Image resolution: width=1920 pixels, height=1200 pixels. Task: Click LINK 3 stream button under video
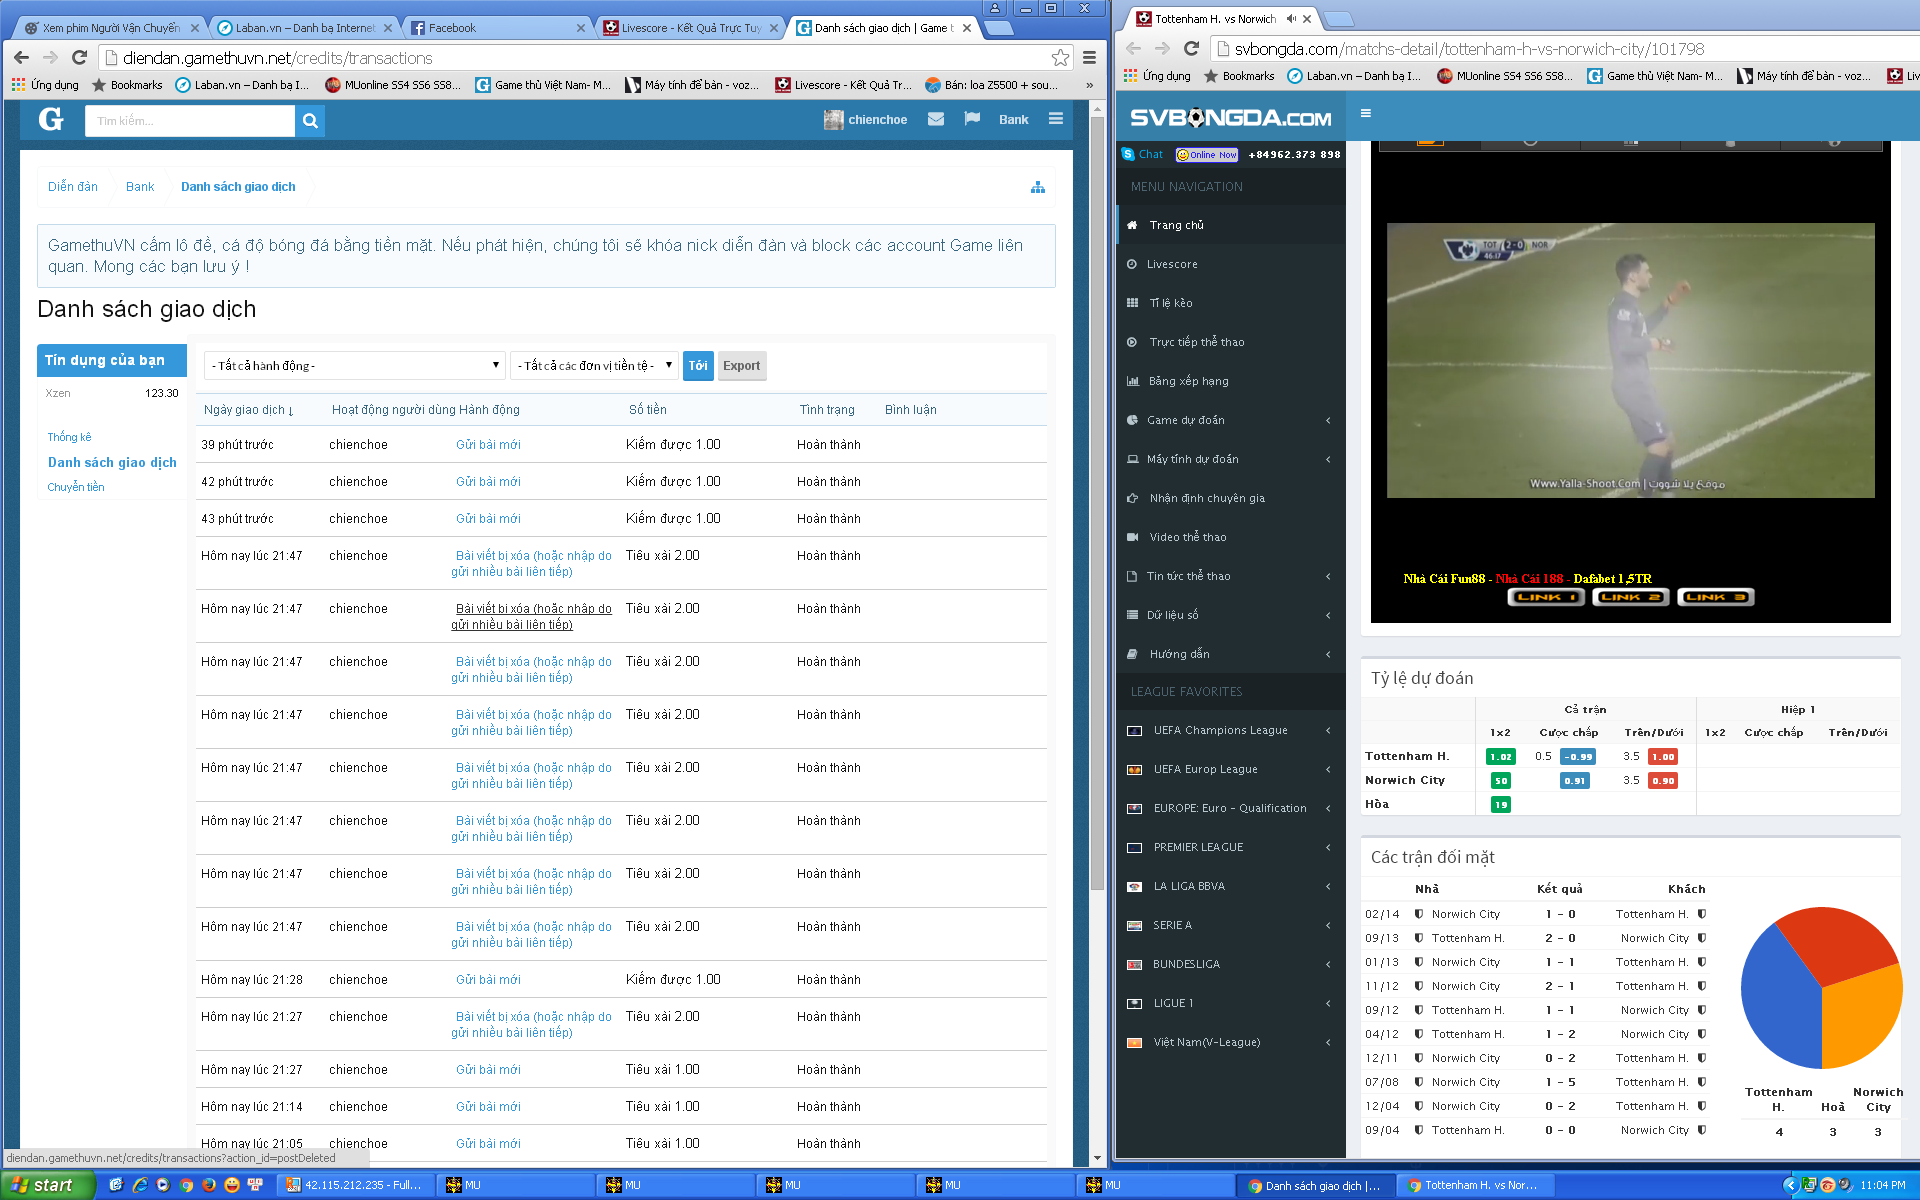click(1716, 597)
